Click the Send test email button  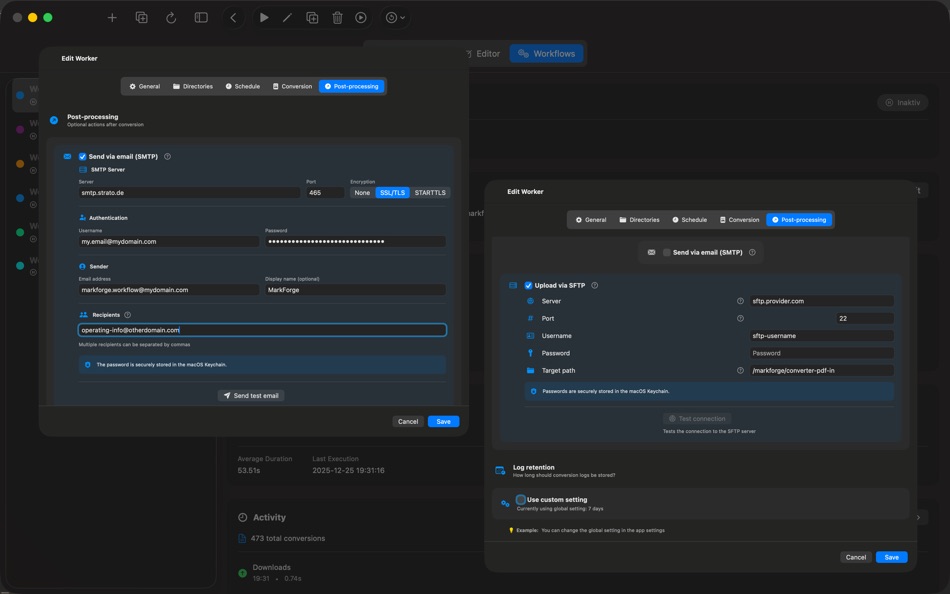[x=251, y=395]
